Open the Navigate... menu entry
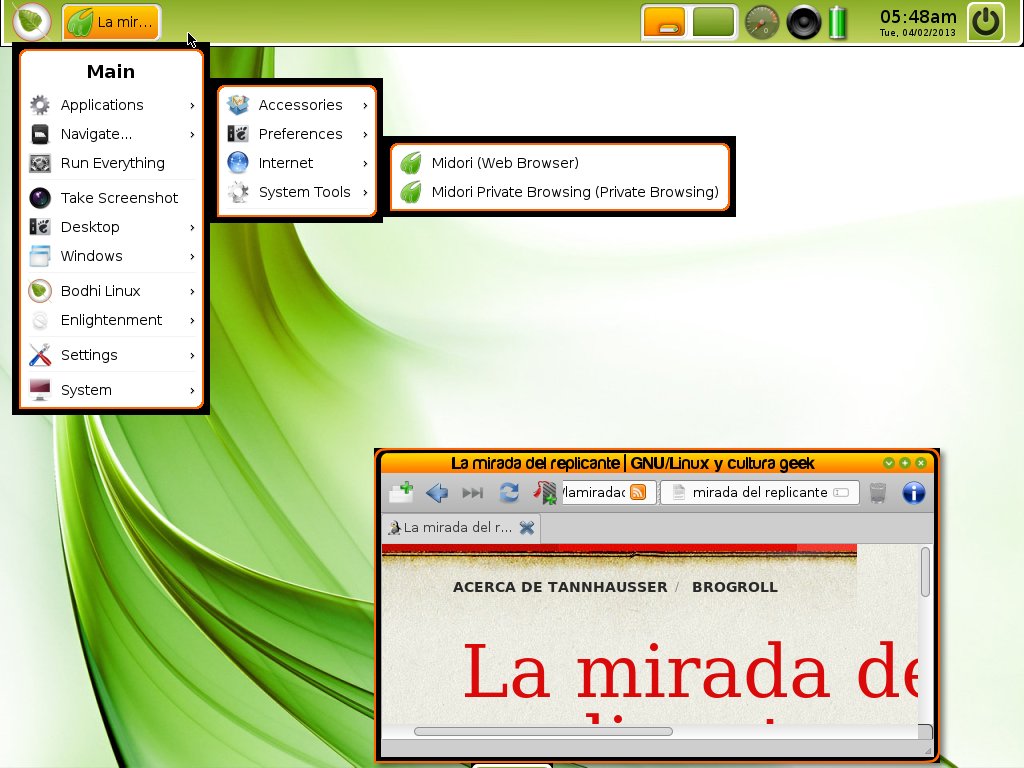Viewport: 1024px width, 768px height. 112,135
